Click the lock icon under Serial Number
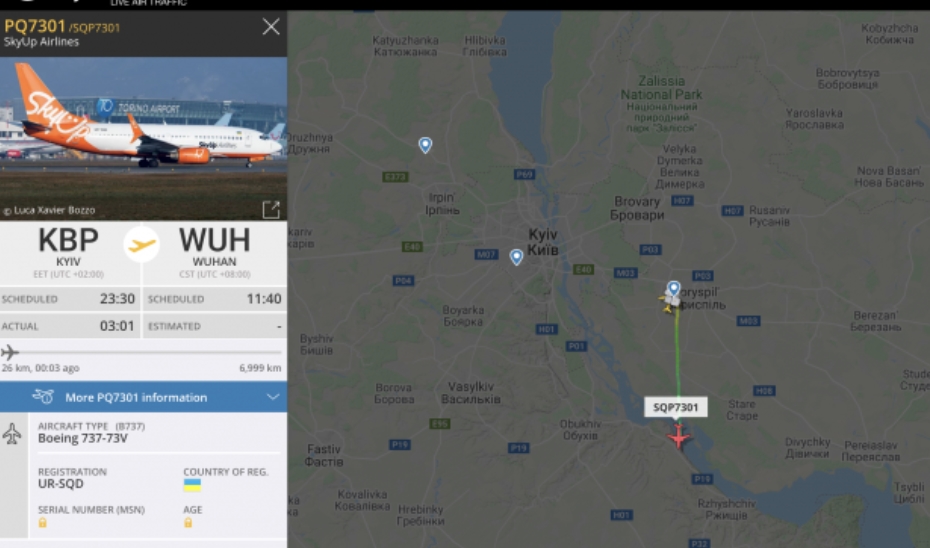930x548 pixels. [x=43, y=522]
